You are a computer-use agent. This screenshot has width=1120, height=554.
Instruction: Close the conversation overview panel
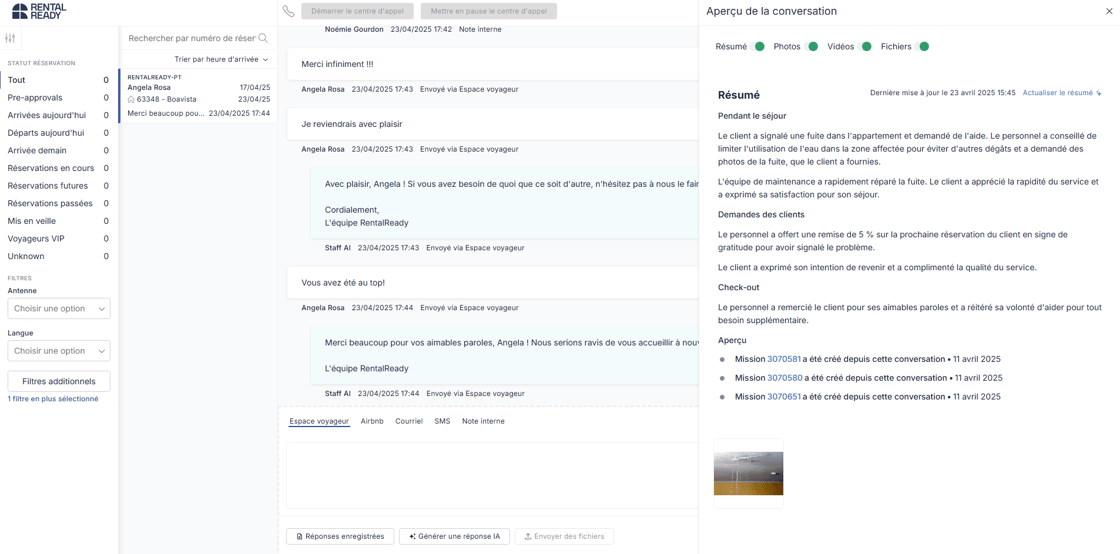click(x=1108, y=11)
